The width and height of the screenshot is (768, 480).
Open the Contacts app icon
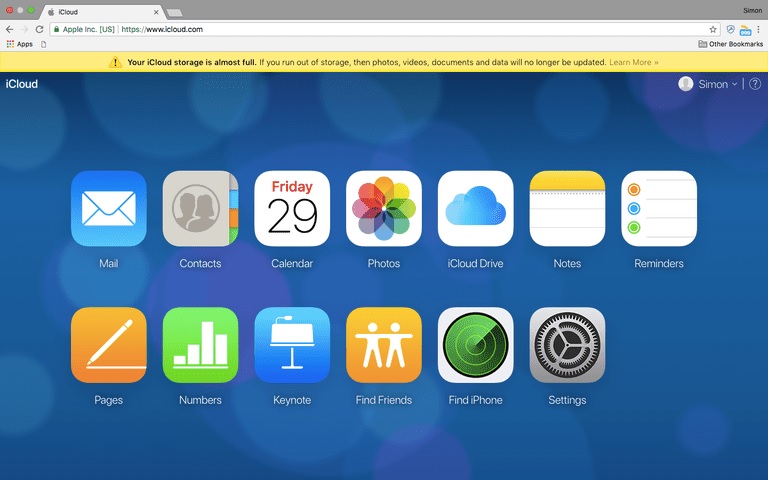tap(200, 209)
